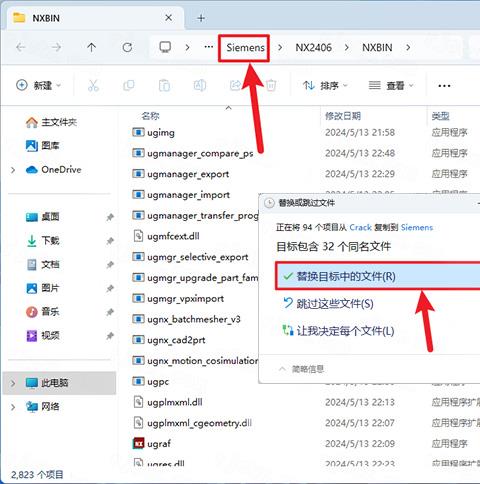Select 网络 (Network) in sidebar
The height and width of the screenshot is (484, 480).
coord(43,407)
